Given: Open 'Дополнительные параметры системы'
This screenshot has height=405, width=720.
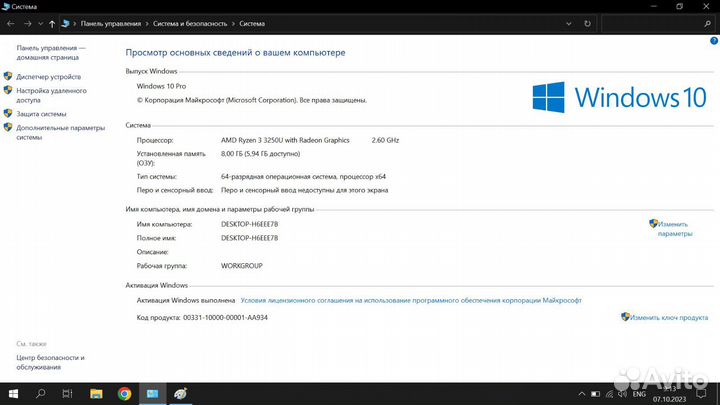Looking at the screenshot, I should click(61, 132).
